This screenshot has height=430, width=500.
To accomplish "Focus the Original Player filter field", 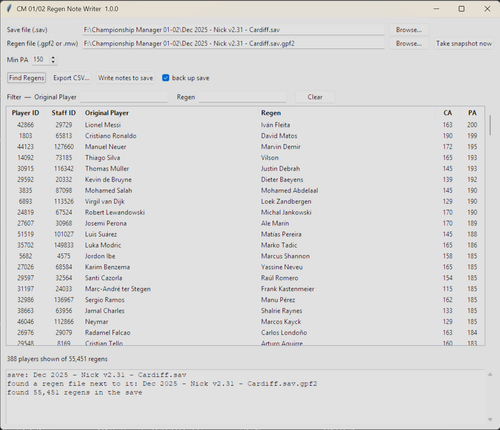I will (124, 97).
